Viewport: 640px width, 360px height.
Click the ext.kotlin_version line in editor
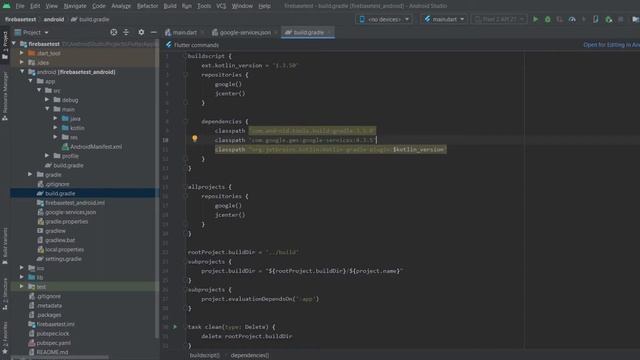coord(249,65)
